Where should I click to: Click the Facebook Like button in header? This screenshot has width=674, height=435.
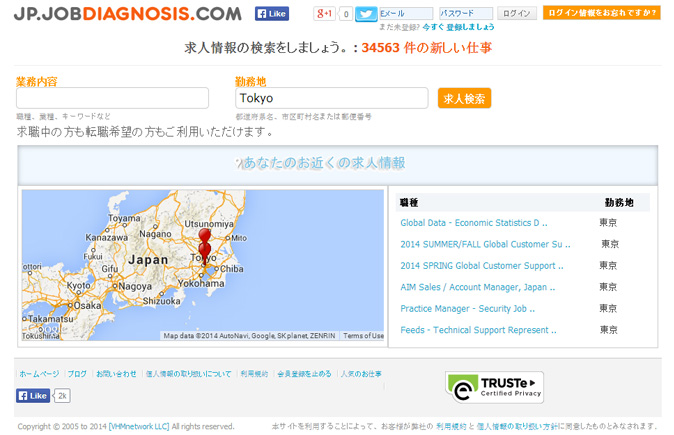click(272, 14)
